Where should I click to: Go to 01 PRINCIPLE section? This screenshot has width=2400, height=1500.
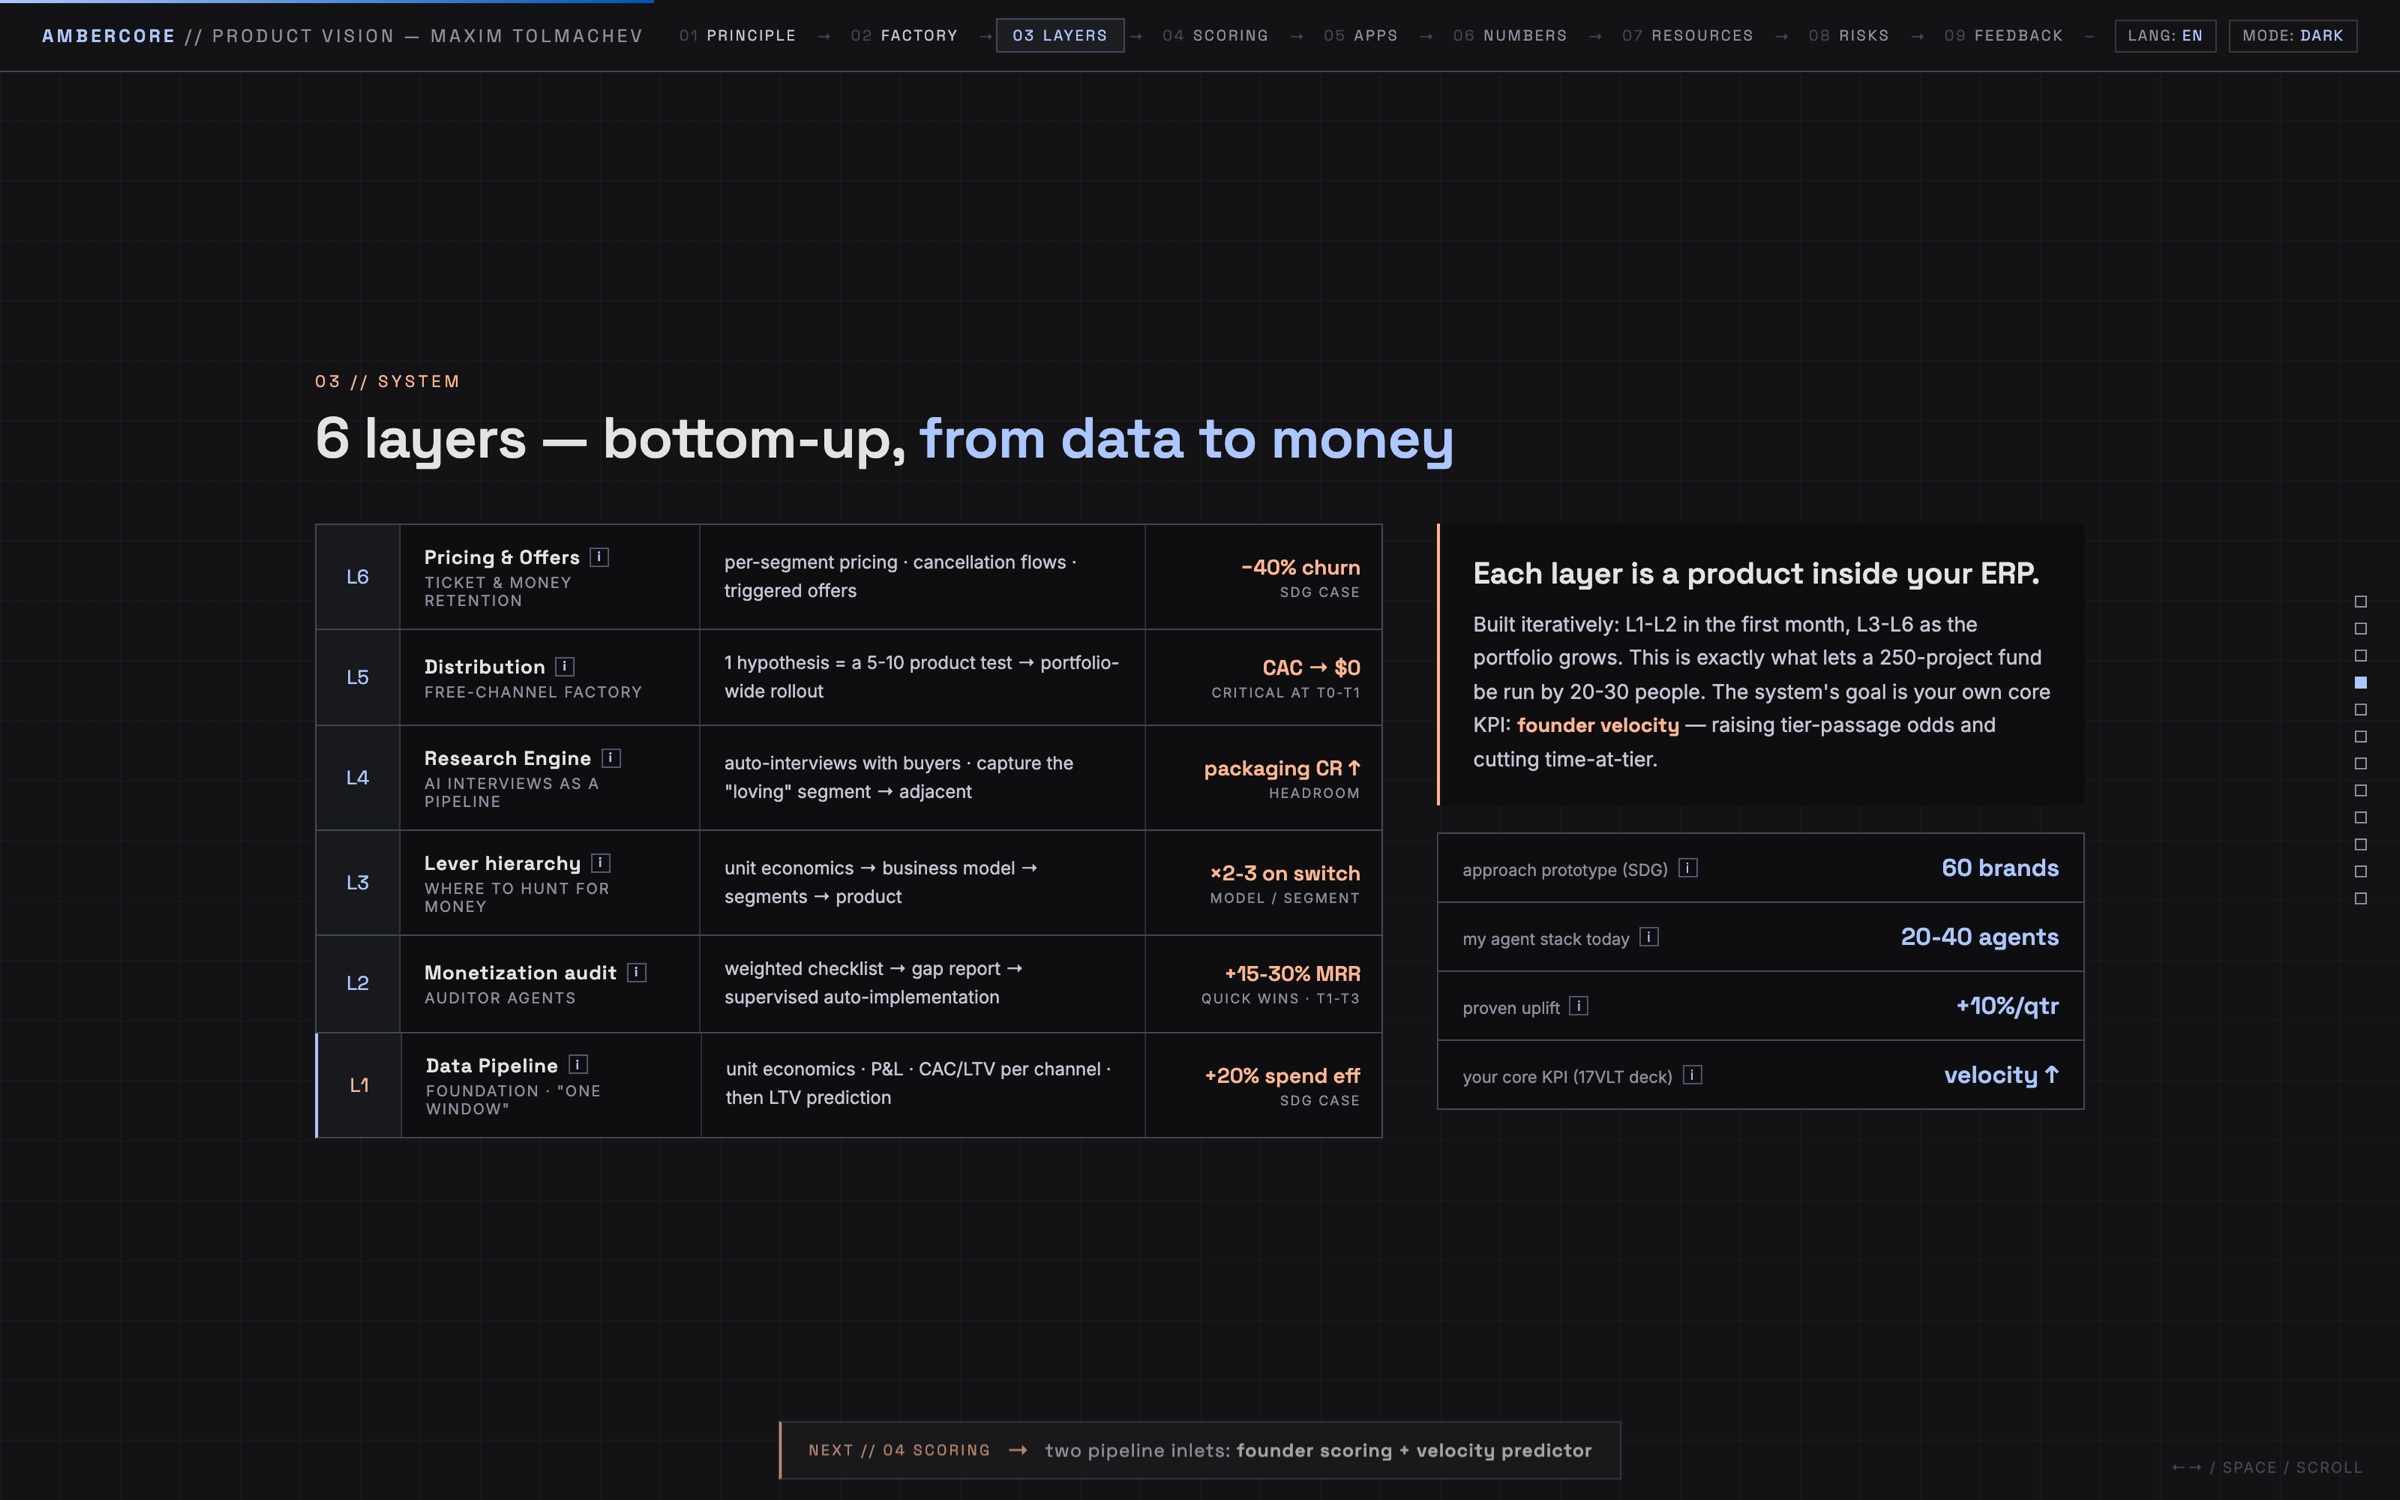click(737, 36)
